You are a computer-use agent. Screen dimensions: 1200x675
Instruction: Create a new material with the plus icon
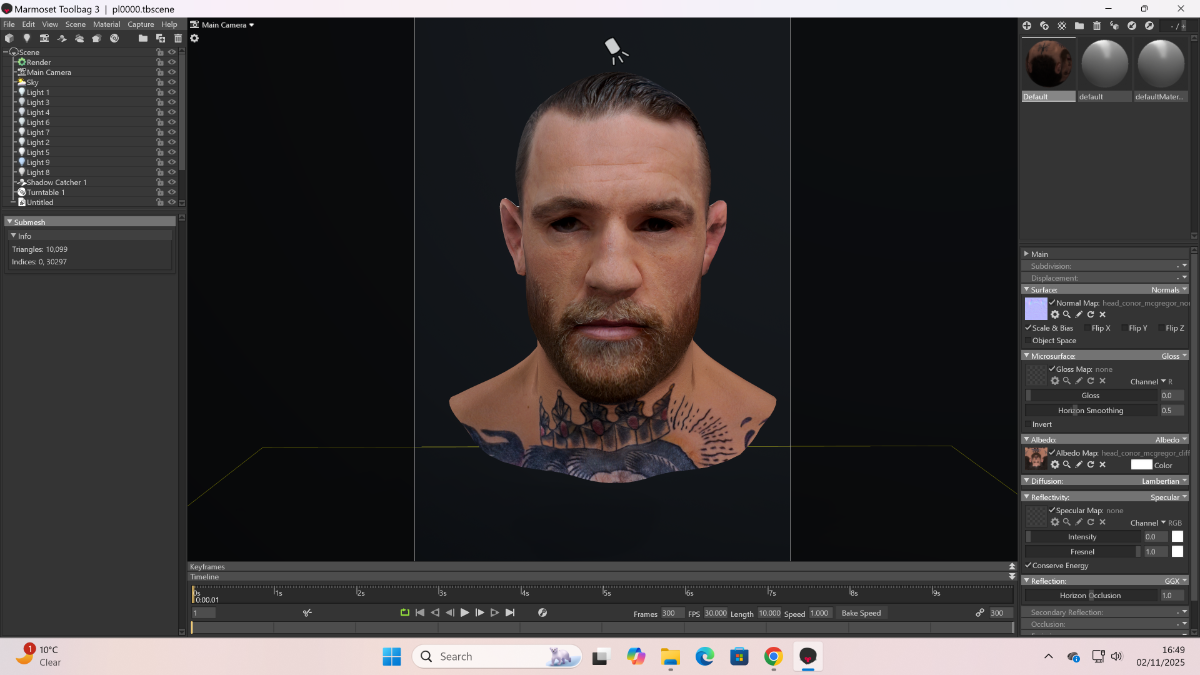click(1026, 26)
